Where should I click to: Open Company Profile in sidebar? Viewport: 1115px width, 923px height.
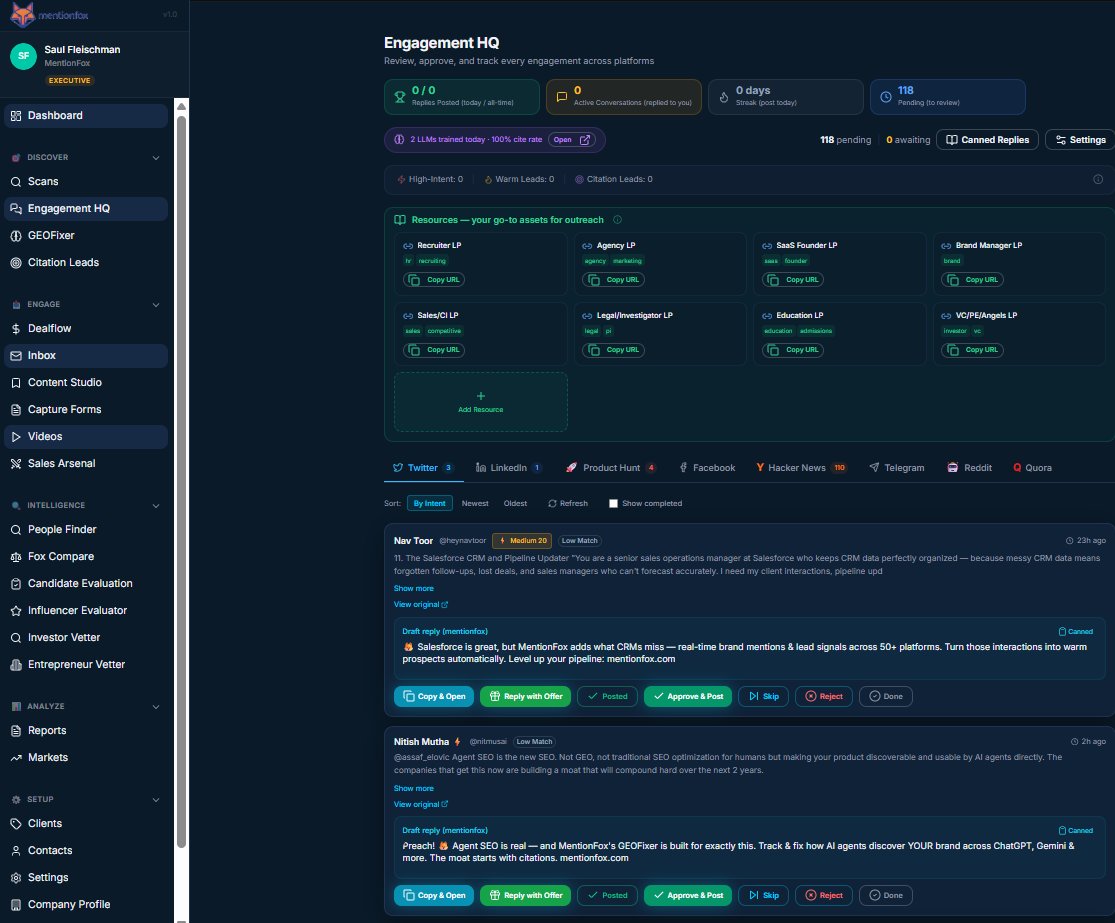coord(85,905)
